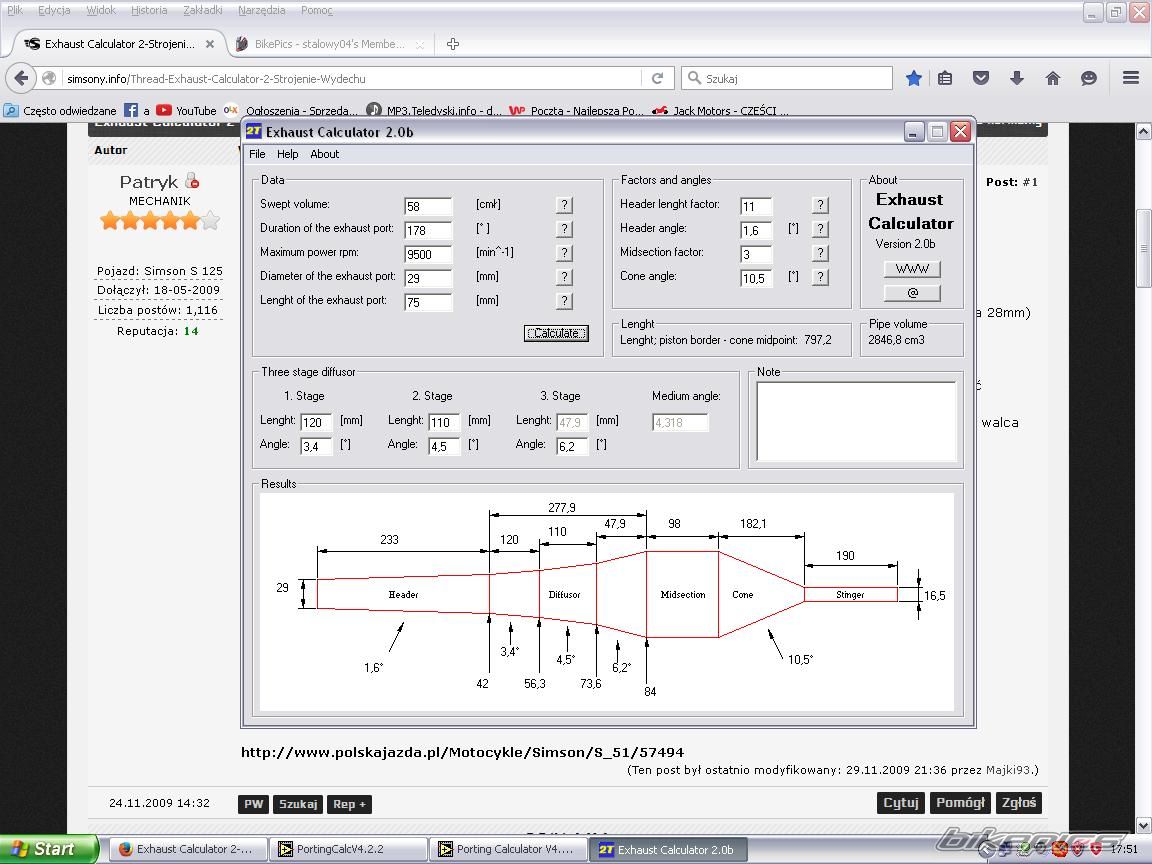1152x864 pixels.
Task: Open help for Duration of the exhaust port
Action: tap(564, 229)
